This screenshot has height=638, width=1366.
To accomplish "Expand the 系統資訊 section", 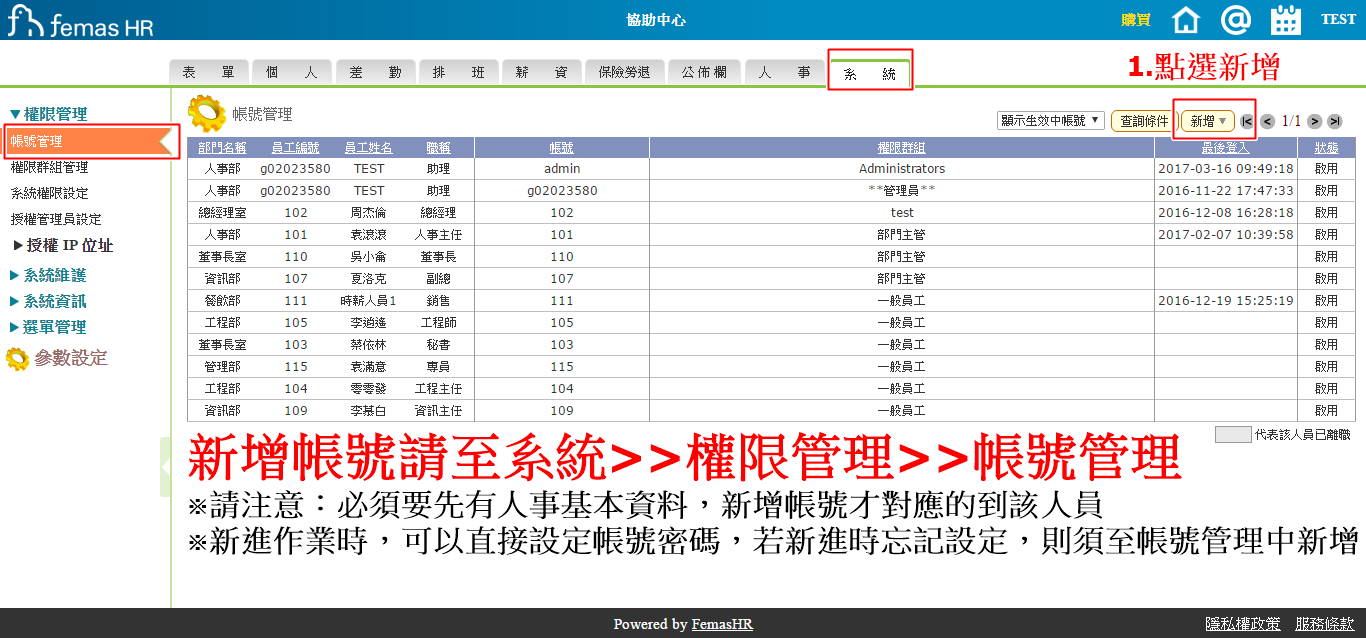I will tap(48, 301).
